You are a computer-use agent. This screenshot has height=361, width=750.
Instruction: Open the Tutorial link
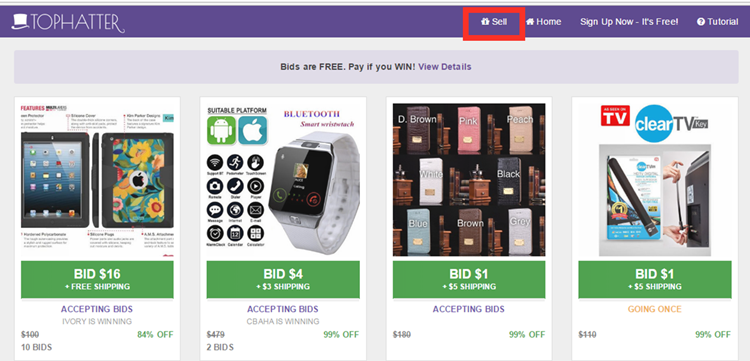click(717, 22)
